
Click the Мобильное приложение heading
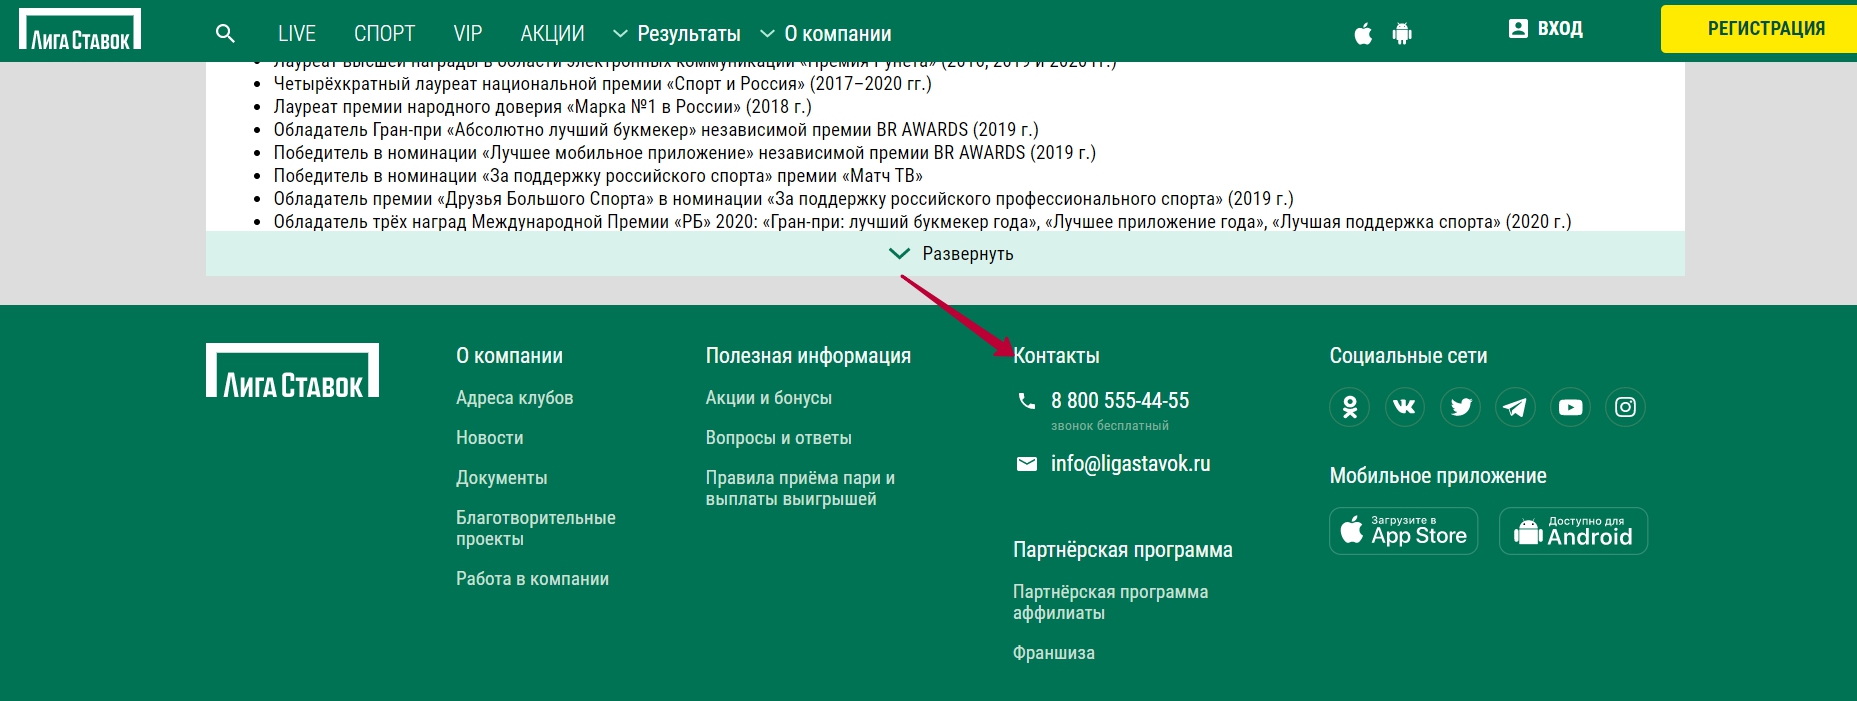pyautogui.click(x=1438, y=476)
